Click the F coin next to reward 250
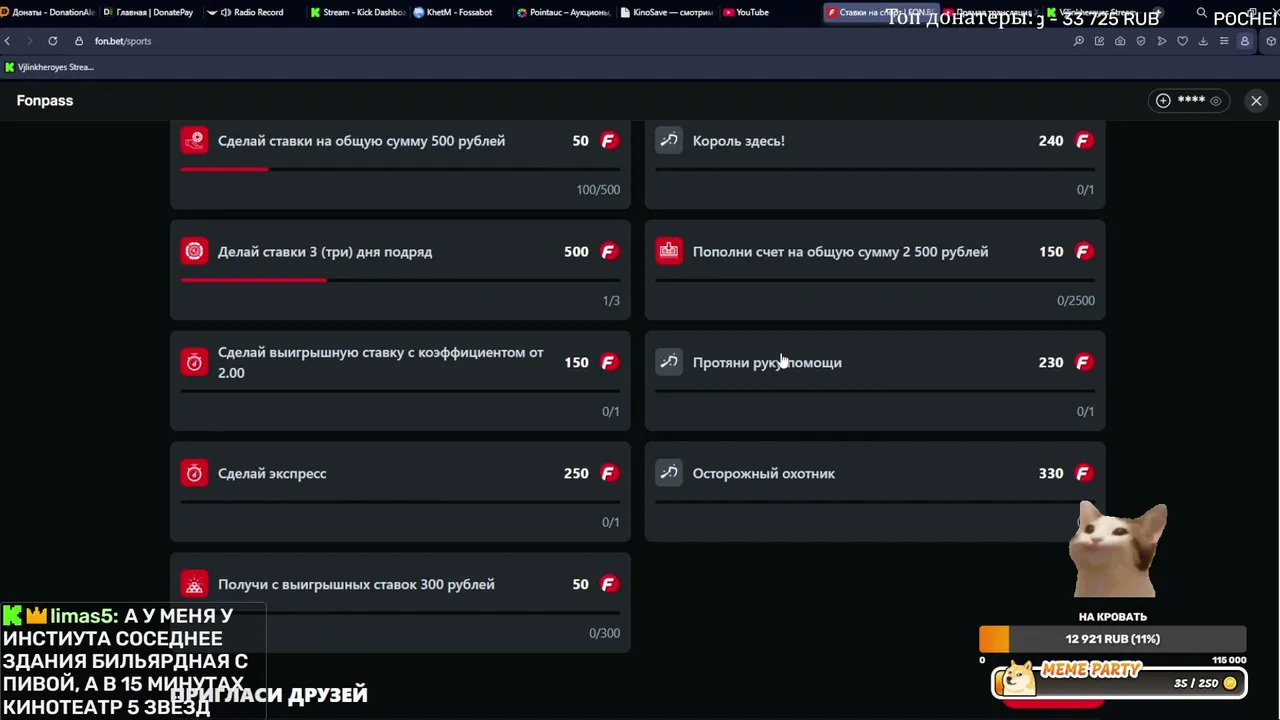 (608, 474)
